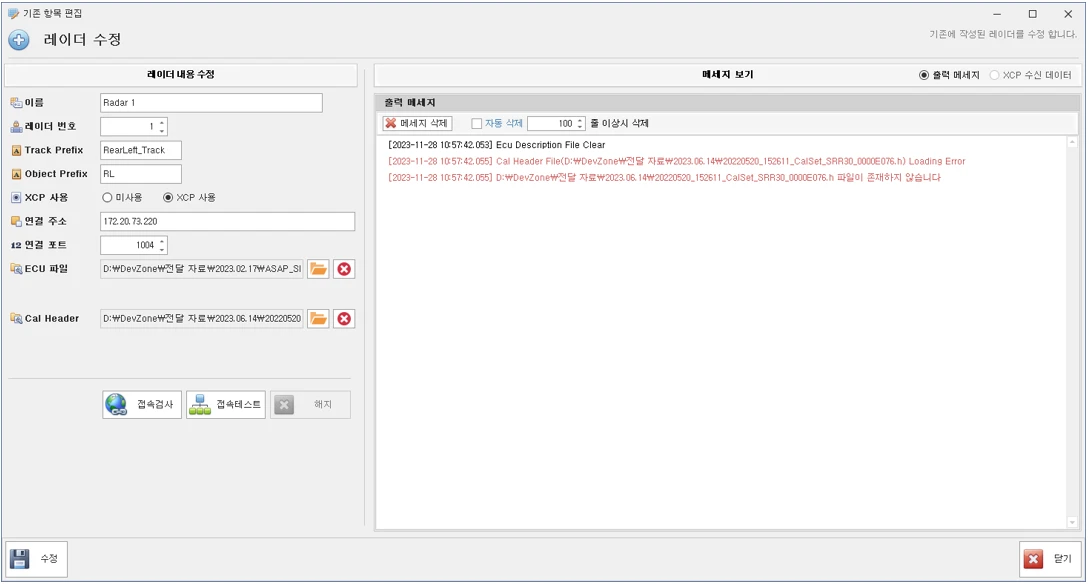Decrease the auto-delete line count of 100
This screenshot has height=584, width=1089.
580,128
